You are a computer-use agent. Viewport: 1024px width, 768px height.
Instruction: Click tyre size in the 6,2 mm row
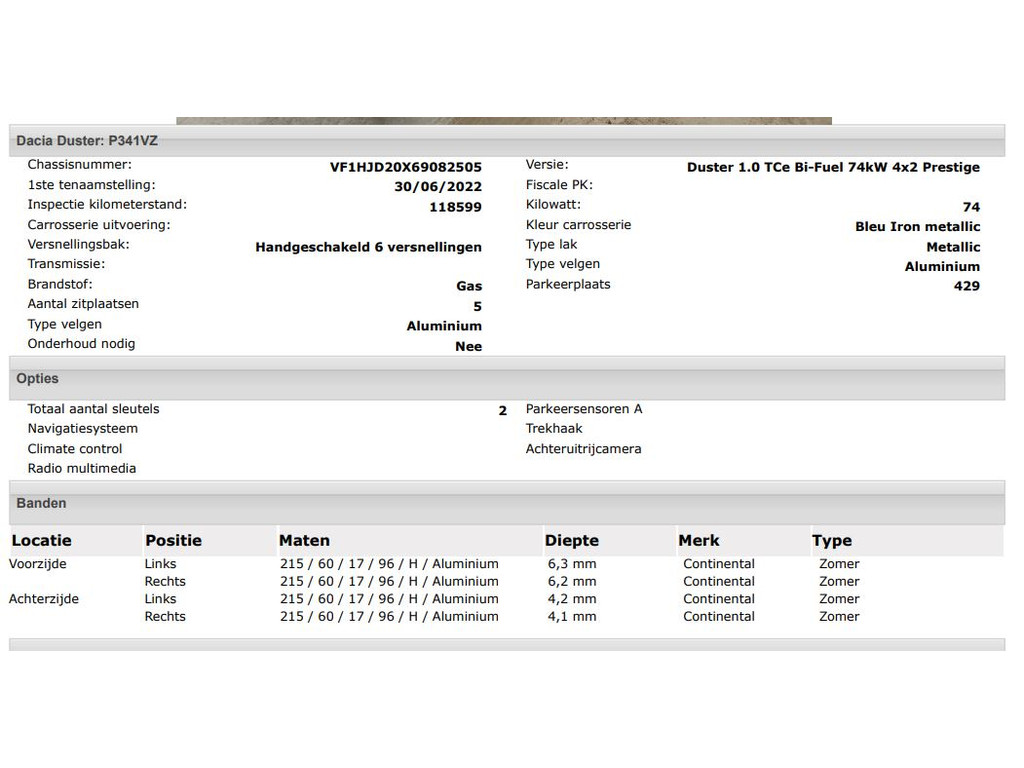[x=389, y=581]
